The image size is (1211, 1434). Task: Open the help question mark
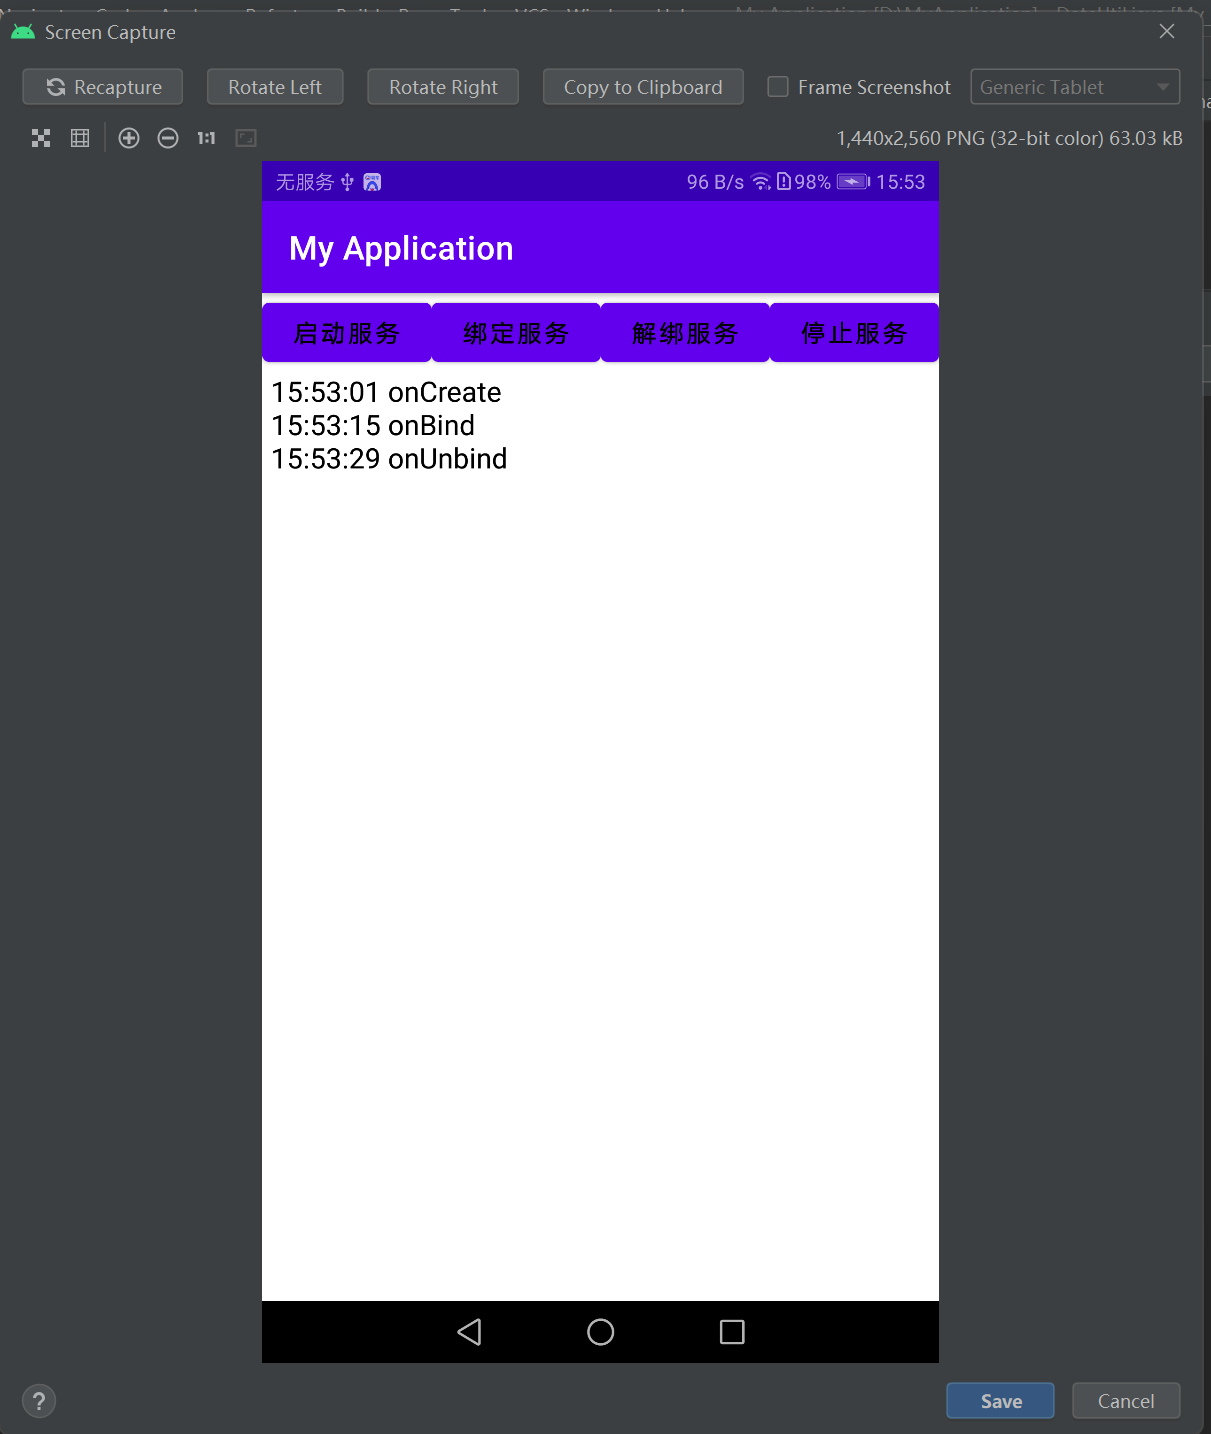pyautogui.click(x=39, y=1401)
